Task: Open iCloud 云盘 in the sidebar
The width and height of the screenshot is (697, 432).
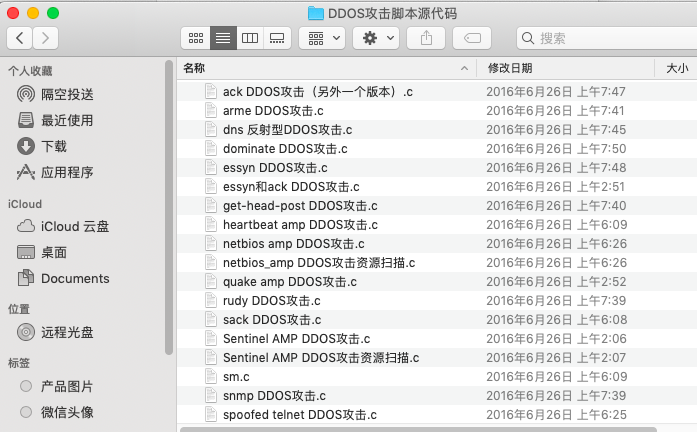Action: click(75, 226)
